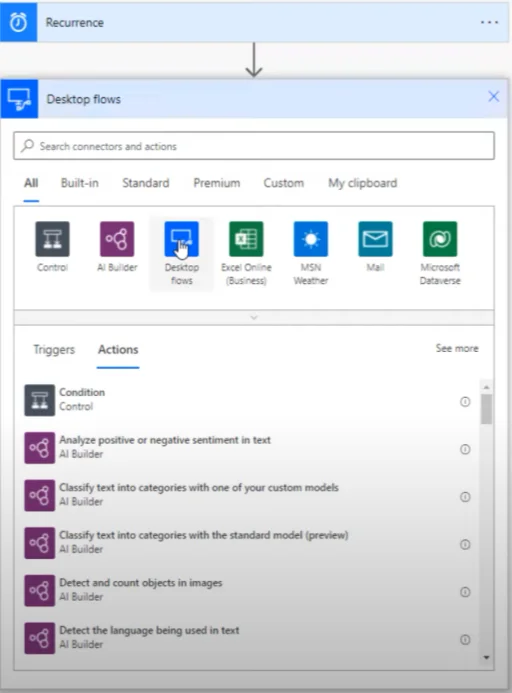Close the Desktop flows action picker
This screenshot has width=512, height=693.
point(493,96)
